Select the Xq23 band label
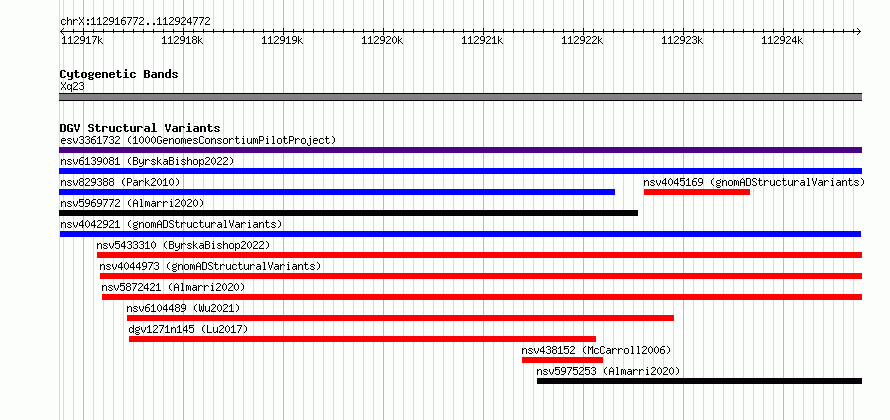 pyautogui.click(x=73, y=86)
